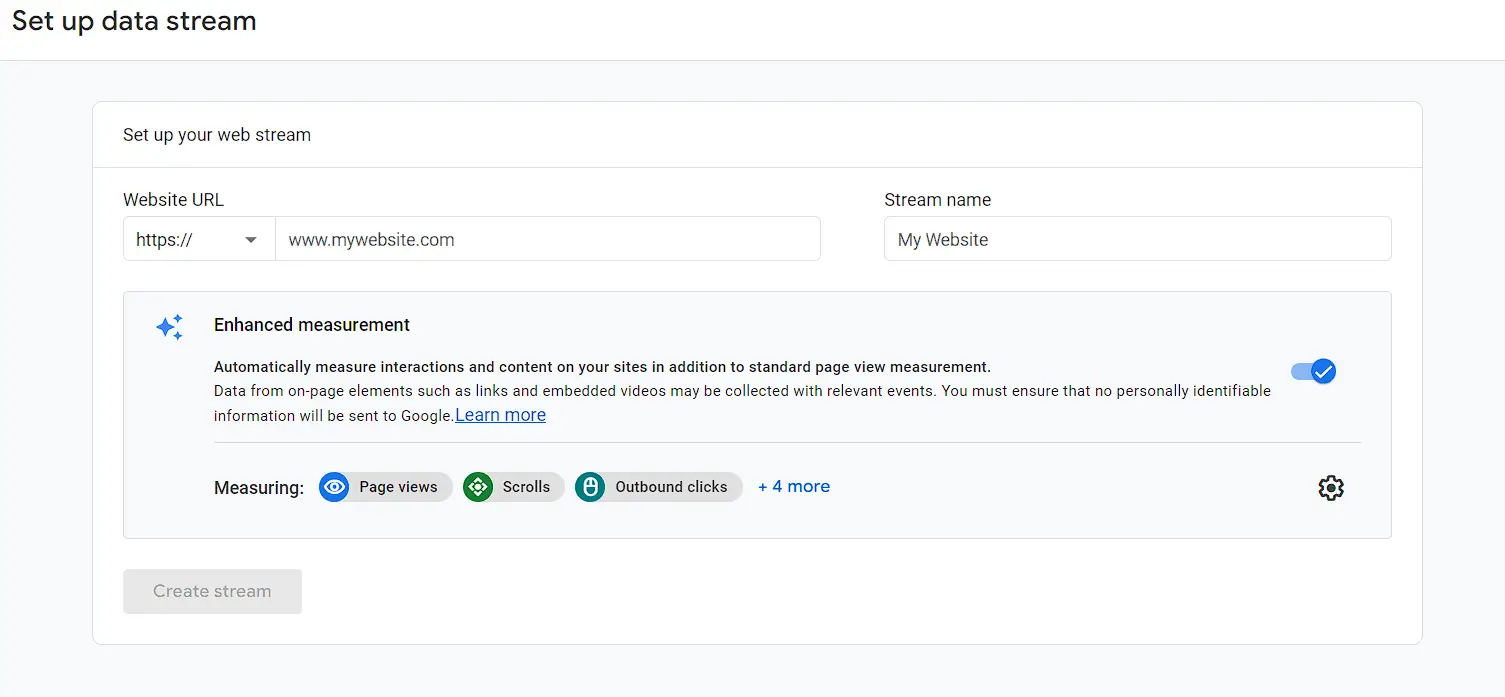Focus the Stream name input field

1137,239
